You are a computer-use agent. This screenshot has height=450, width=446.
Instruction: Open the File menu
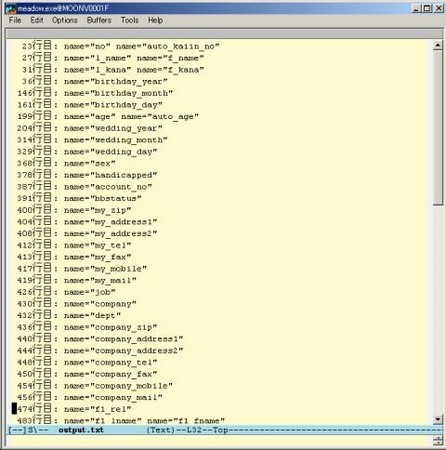click(15, 20)
